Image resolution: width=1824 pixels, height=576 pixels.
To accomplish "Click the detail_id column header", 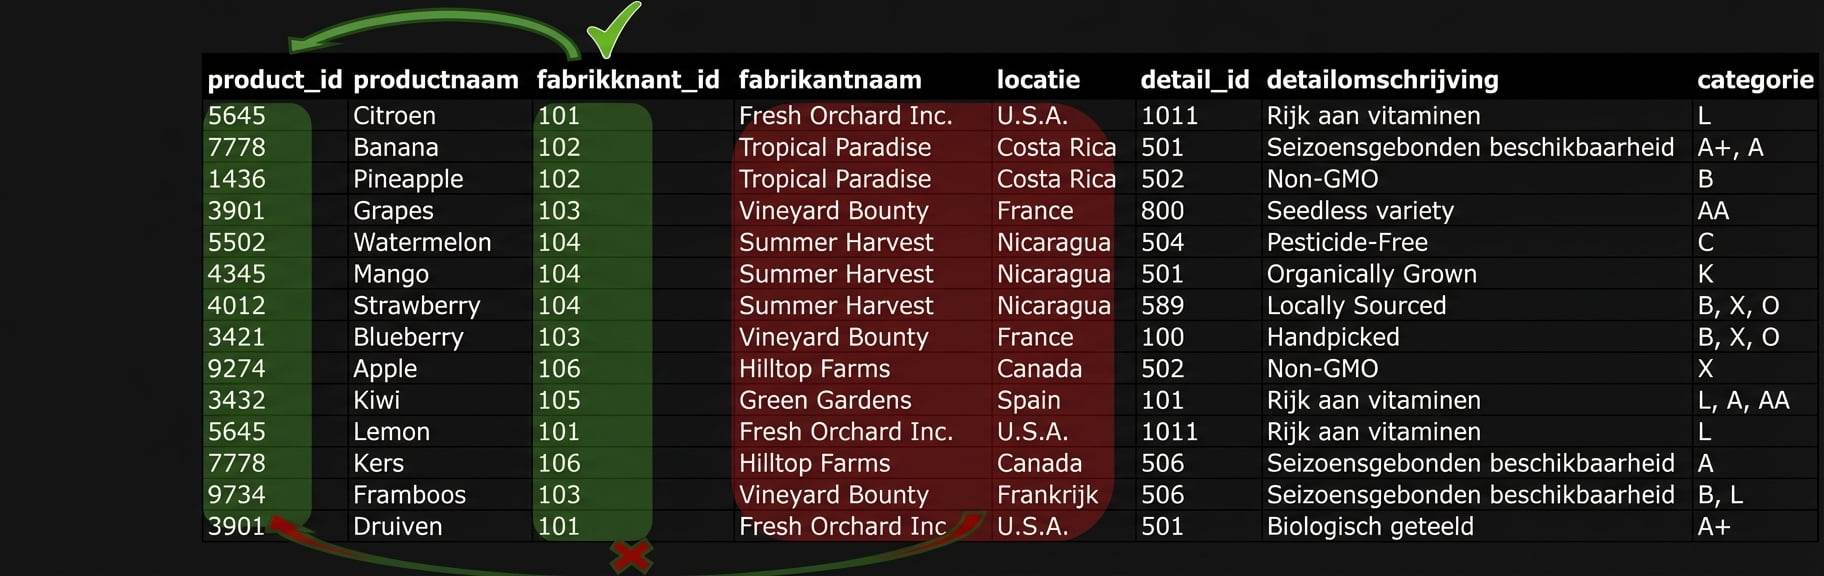I will 1194,80.
